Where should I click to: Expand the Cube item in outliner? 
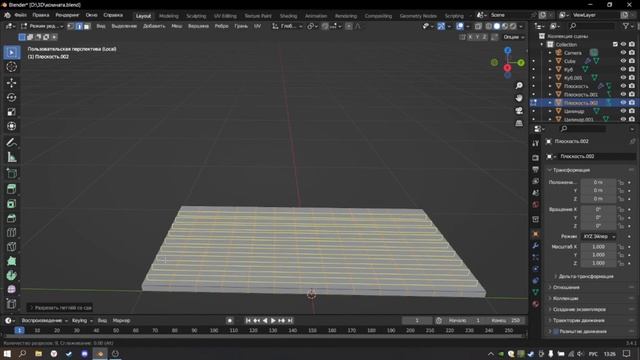550,61
